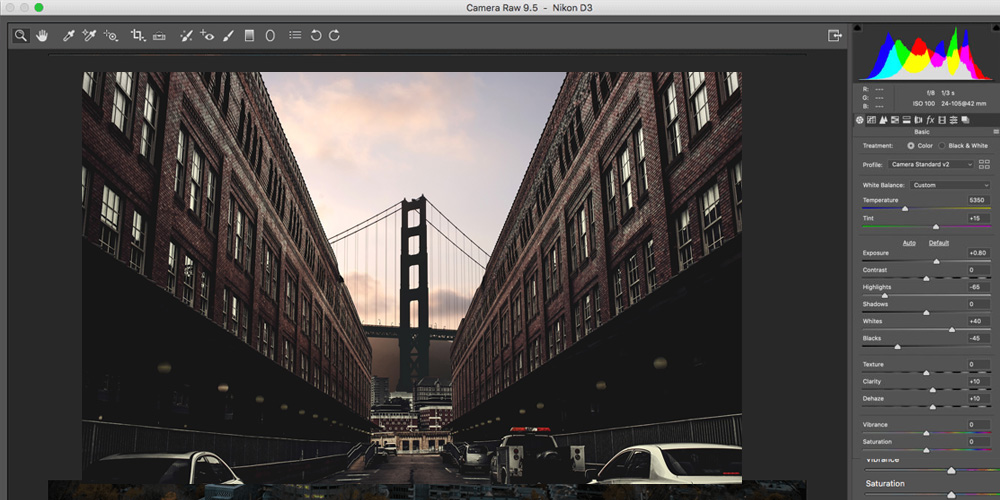Click the Dehaze value field +10

[978, 399]
